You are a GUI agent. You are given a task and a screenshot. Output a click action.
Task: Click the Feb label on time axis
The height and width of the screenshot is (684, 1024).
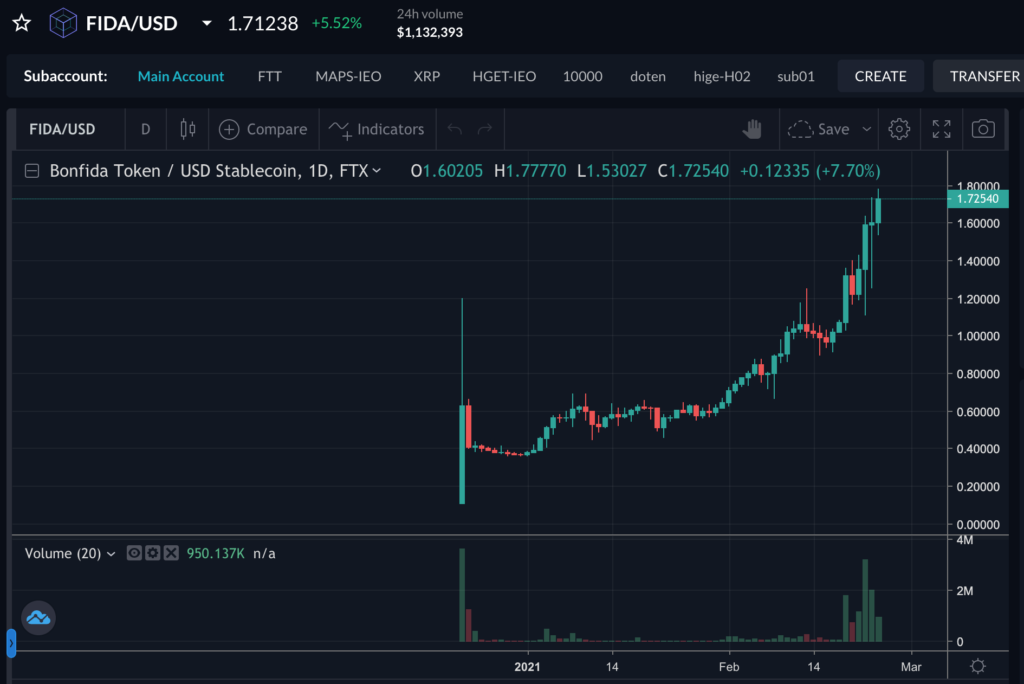729,667
